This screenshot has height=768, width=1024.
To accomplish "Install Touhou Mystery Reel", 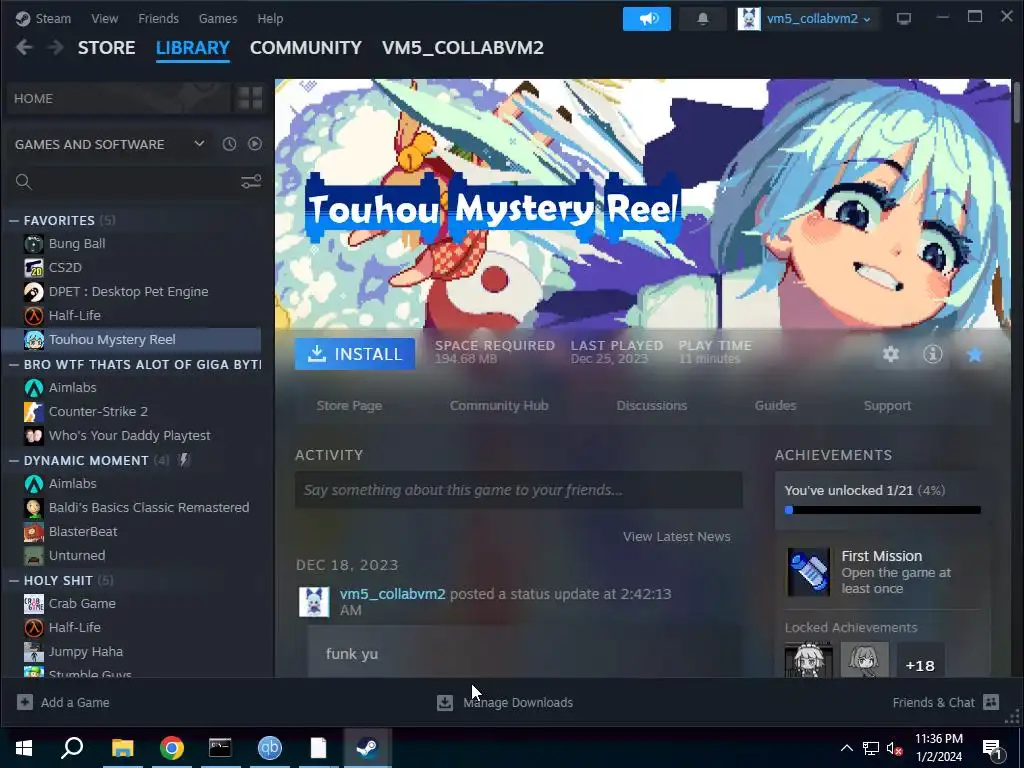I will (355, 354).
